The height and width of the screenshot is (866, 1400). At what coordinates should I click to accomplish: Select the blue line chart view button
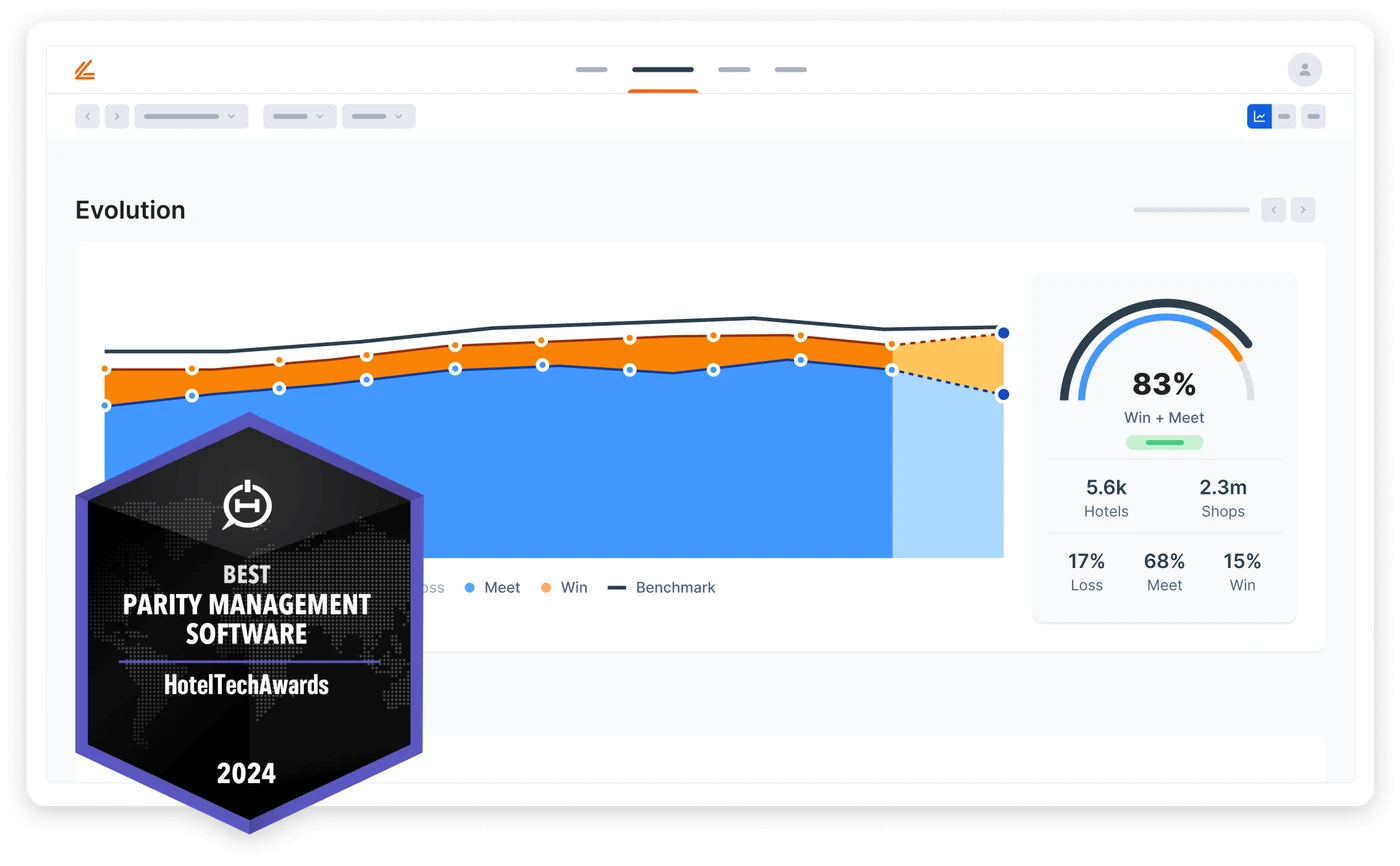(x=1259, y=117)
